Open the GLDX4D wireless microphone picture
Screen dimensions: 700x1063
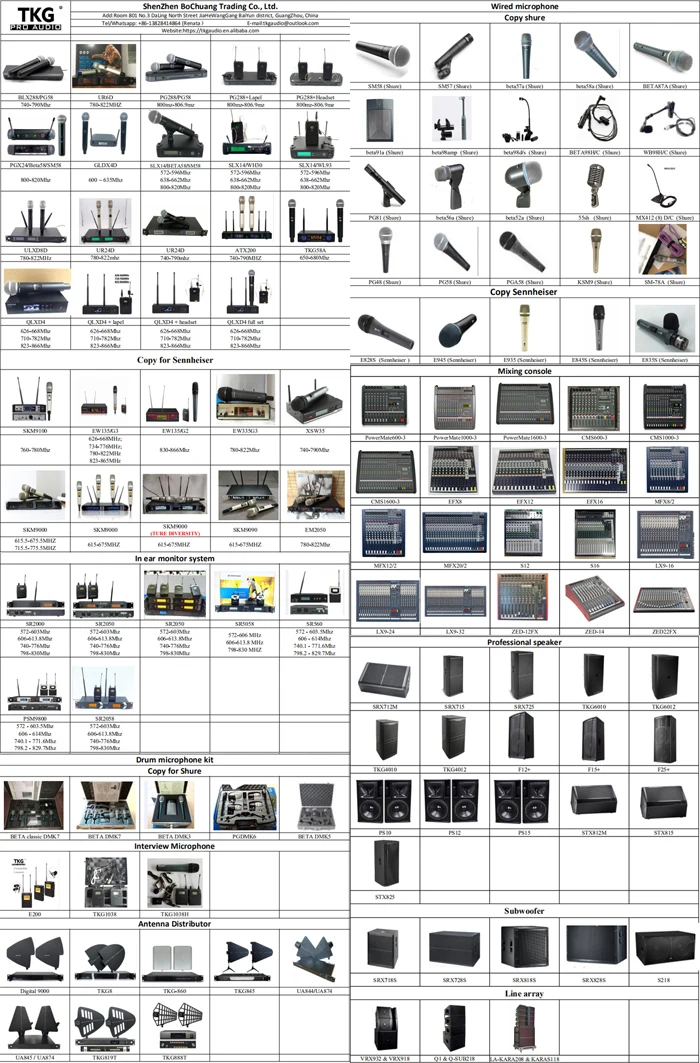tap(104, 132)
